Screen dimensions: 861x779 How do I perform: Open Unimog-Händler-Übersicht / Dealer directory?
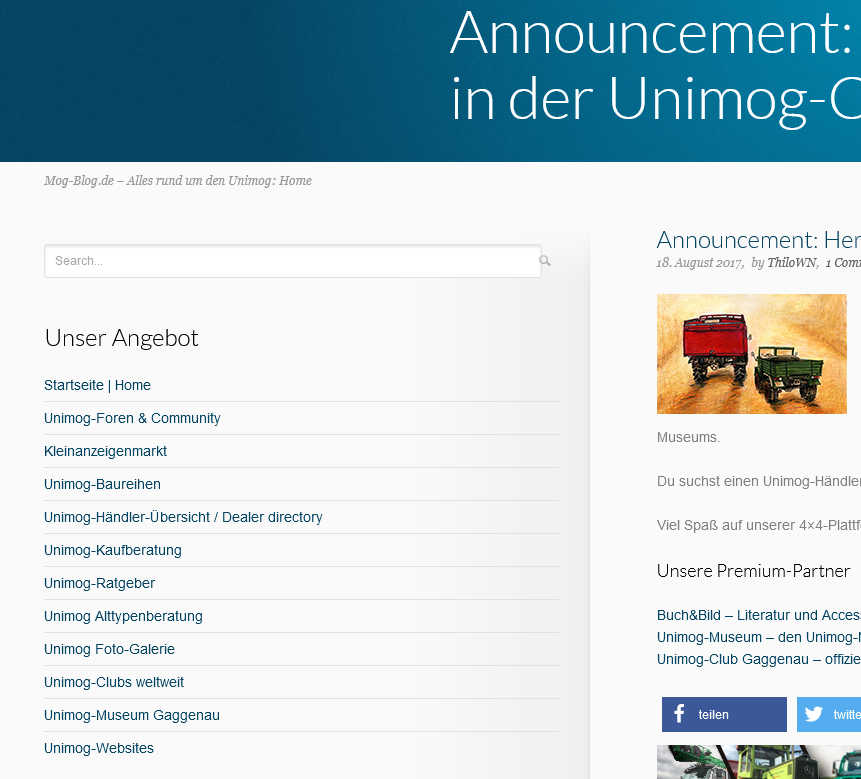pos(183,517)
